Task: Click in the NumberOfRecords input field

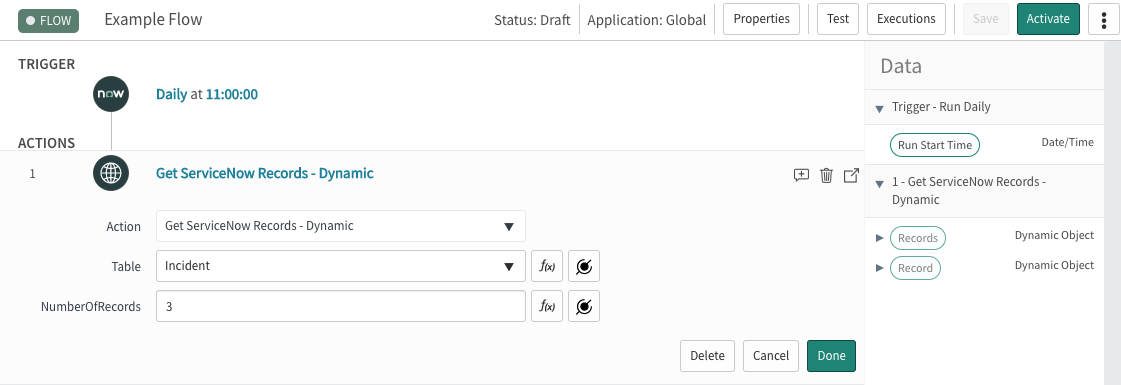Action: pyautogui.click(x=341, y=306)
